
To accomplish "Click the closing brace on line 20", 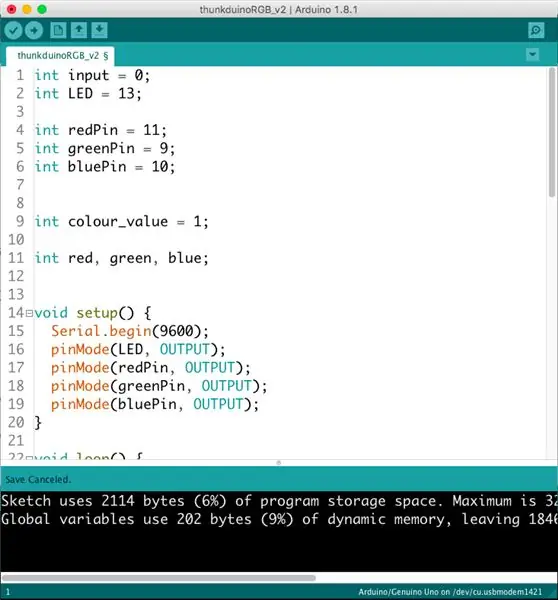I will click(38, 423).
